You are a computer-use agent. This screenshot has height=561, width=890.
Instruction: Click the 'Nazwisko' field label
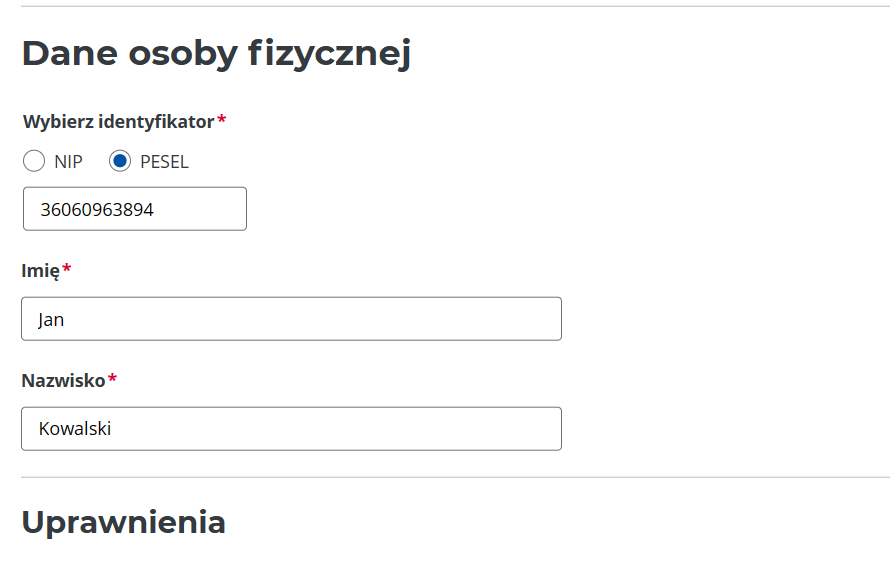[63, 380]
